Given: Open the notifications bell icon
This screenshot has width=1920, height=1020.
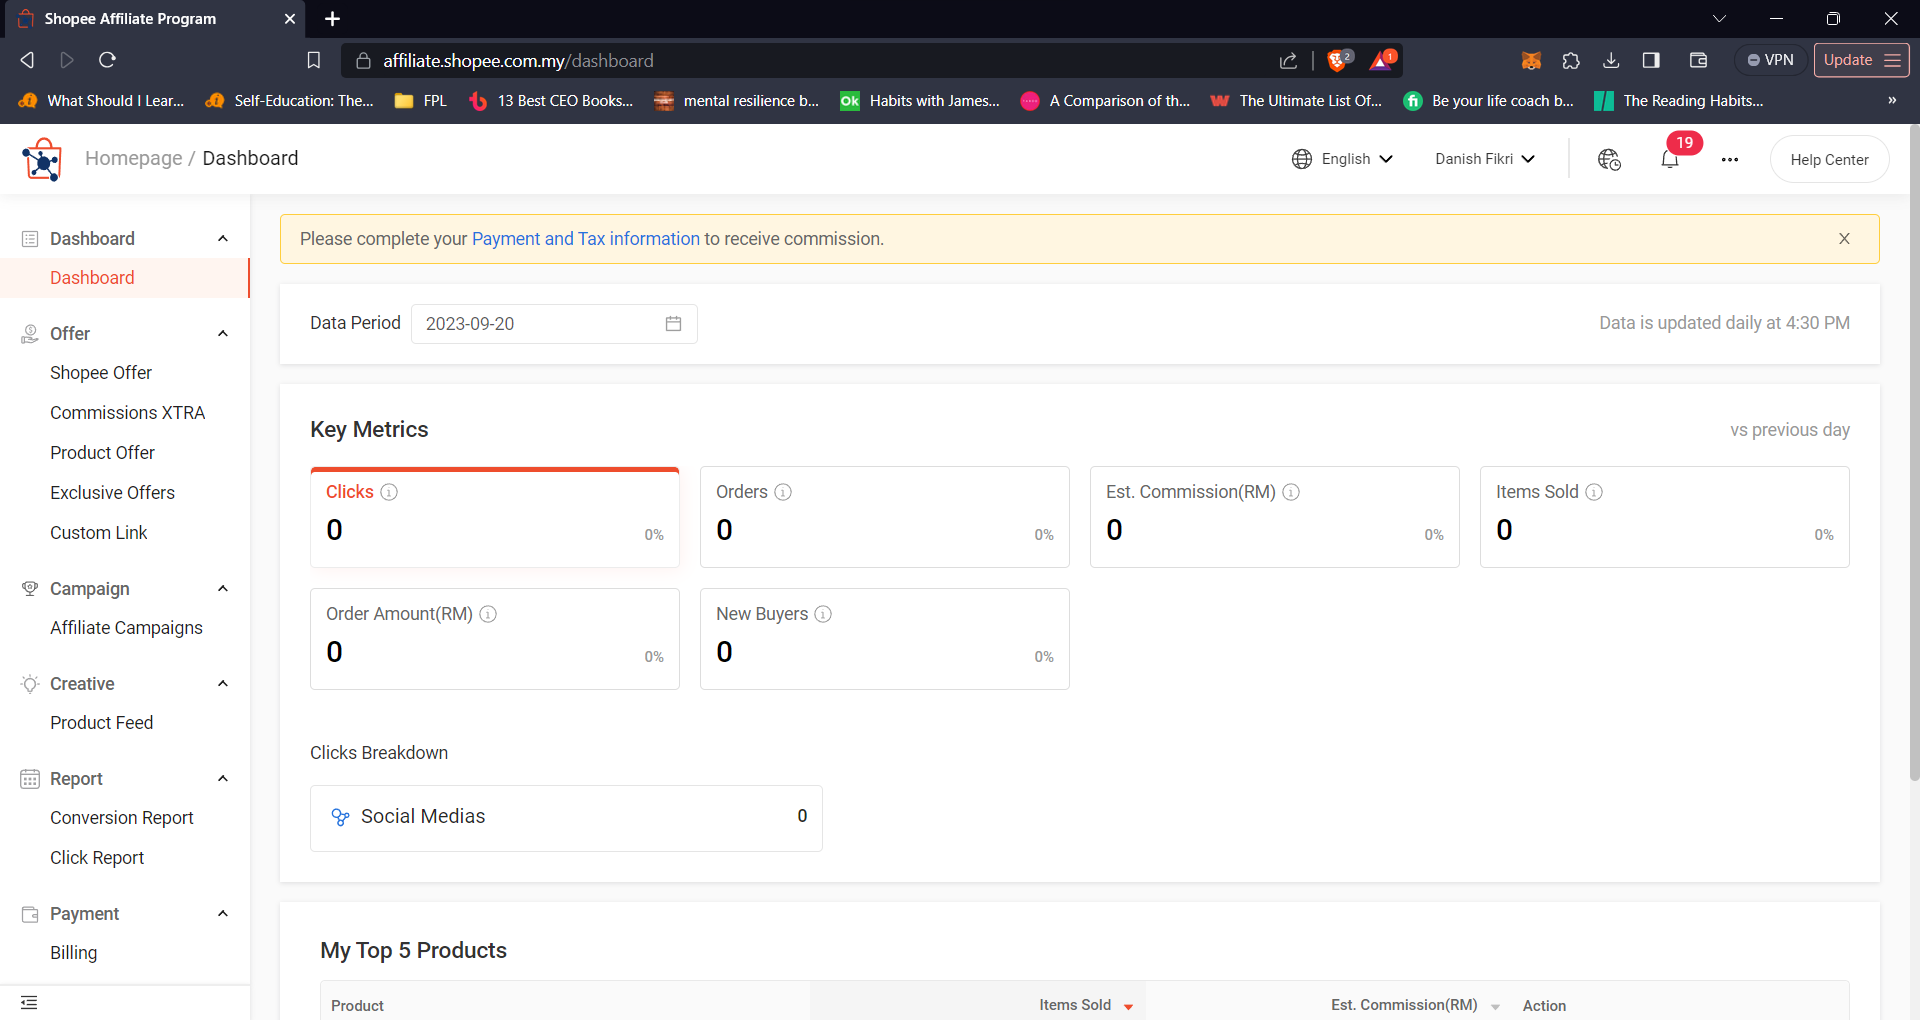Looking at the screenshot, I should [x=1669, y=159].
